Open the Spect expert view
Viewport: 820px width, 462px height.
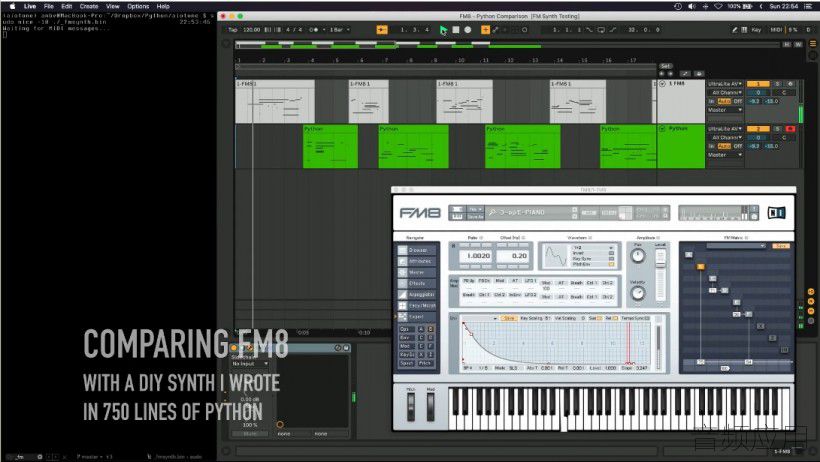click(x=406, y=363)
